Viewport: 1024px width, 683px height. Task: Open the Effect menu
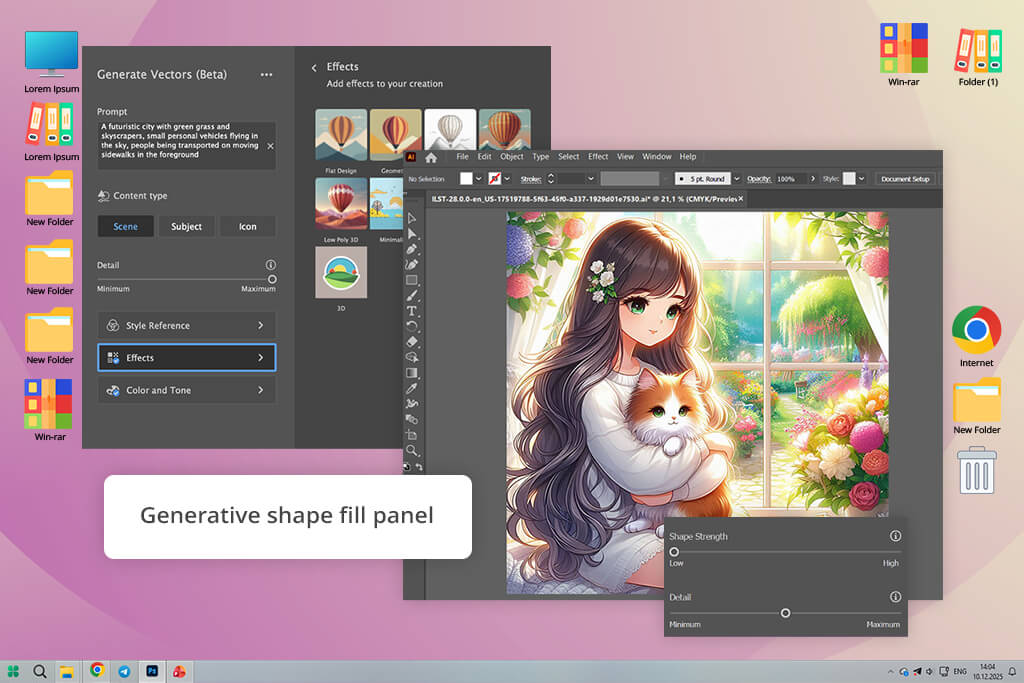tap(598, 157)
